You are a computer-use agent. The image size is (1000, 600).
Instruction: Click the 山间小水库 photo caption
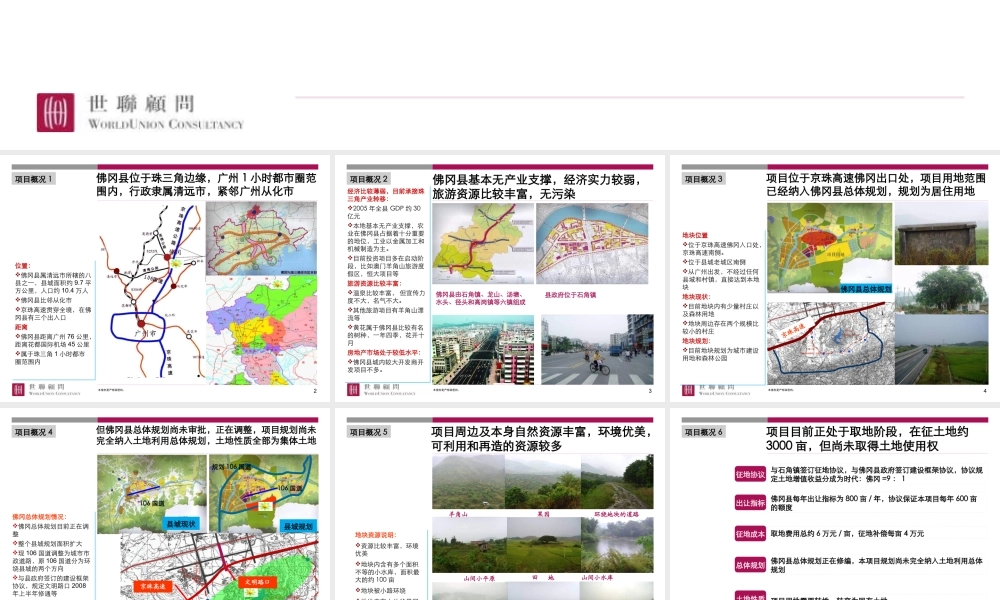pos(597,577)
